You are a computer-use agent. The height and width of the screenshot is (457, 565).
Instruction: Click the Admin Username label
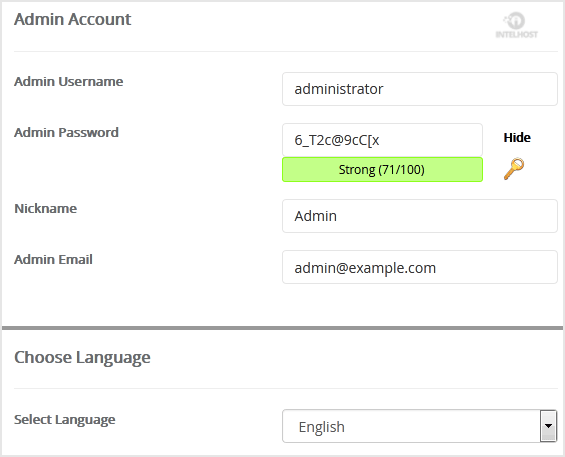click(68, 81)
